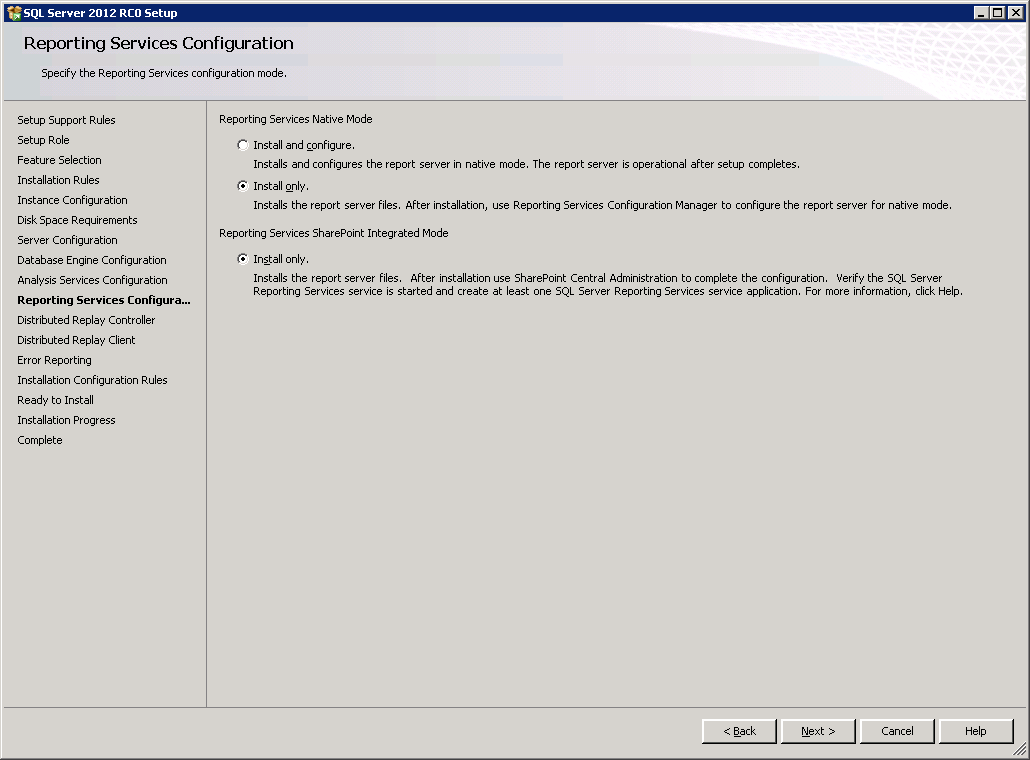Image resolution: width=1030 pixels, height=760 pixels.
Task: Click Disk Space Requirements step
Action: click(77, 220)
